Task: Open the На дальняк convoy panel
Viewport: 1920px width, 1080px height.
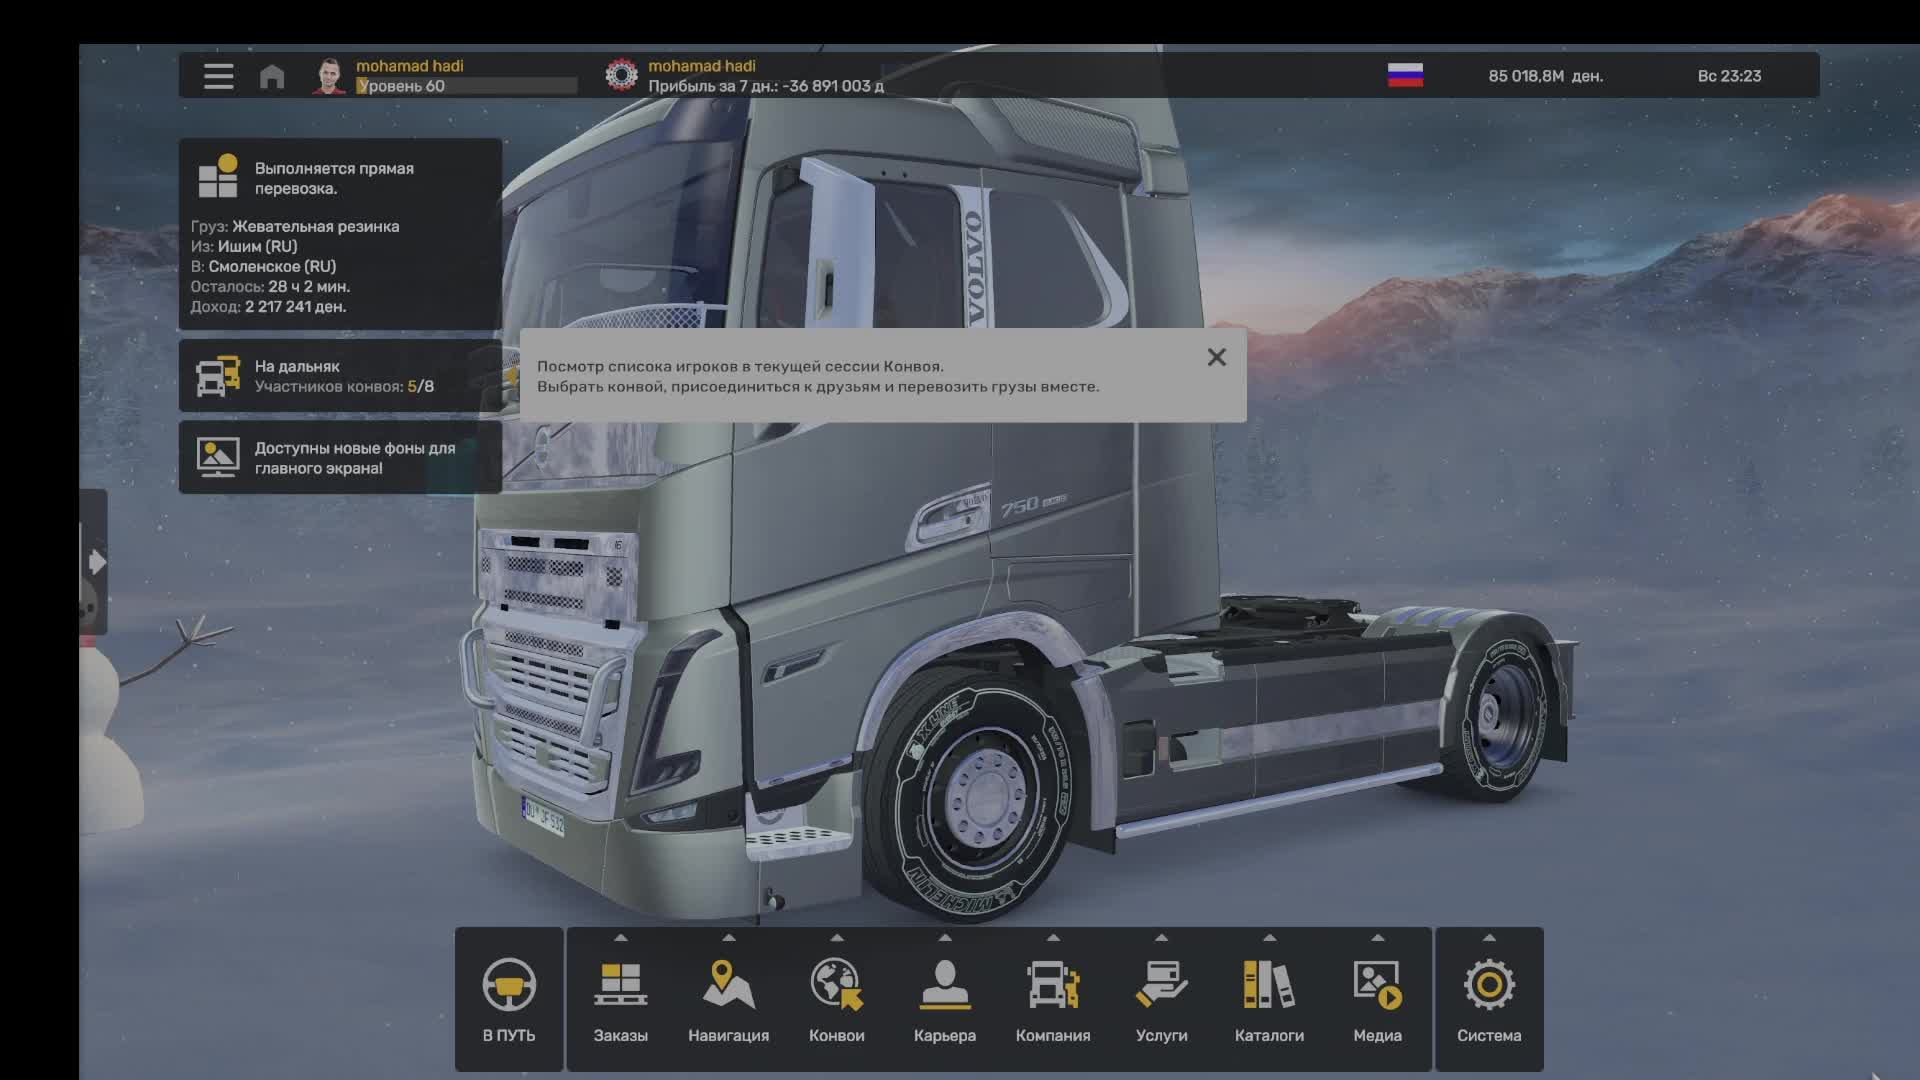Action: click(340, 376)
